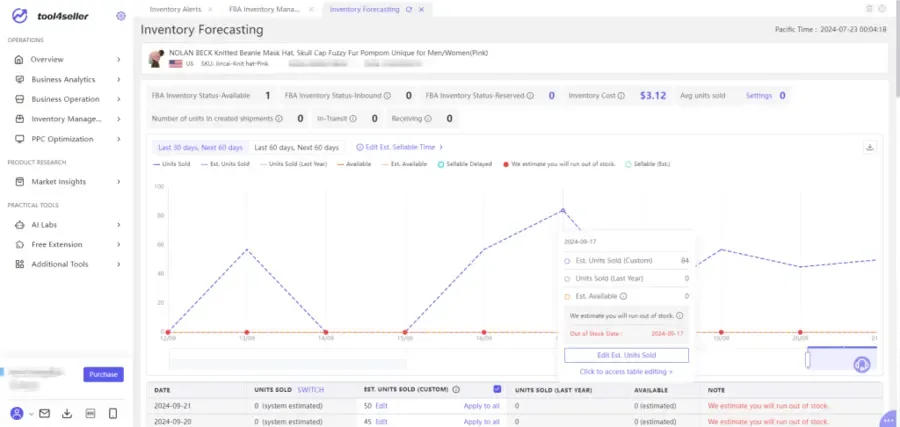Switch to the FBA Inventory Management tab

tap(264, 9)
